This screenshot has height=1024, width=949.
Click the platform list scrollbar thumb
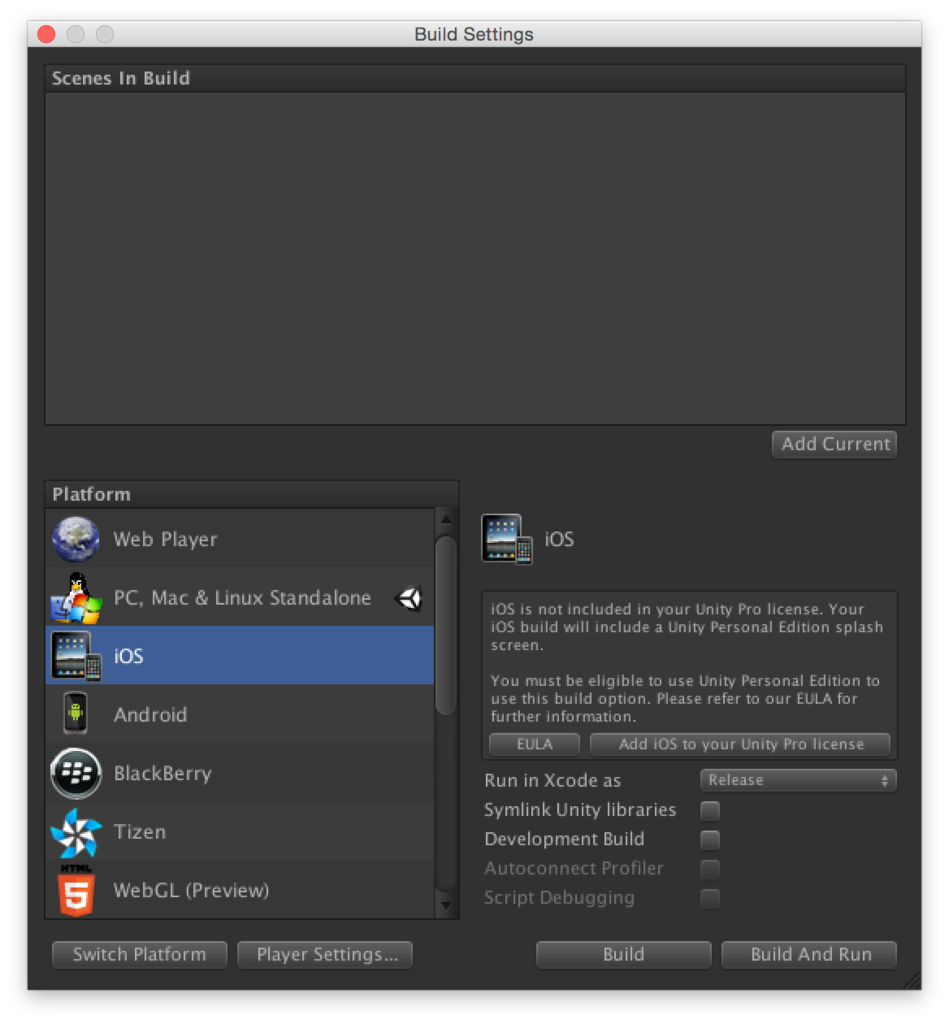point(446,625)
